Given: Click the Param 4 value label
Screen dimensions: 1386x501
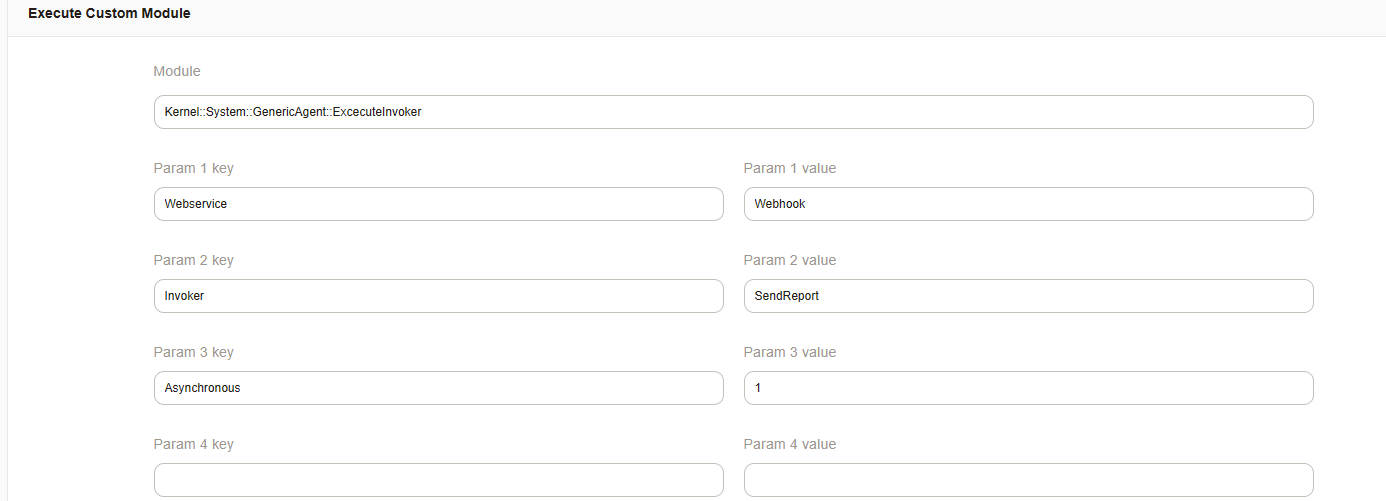Looking at the screenshot, I should pos(789,444).
